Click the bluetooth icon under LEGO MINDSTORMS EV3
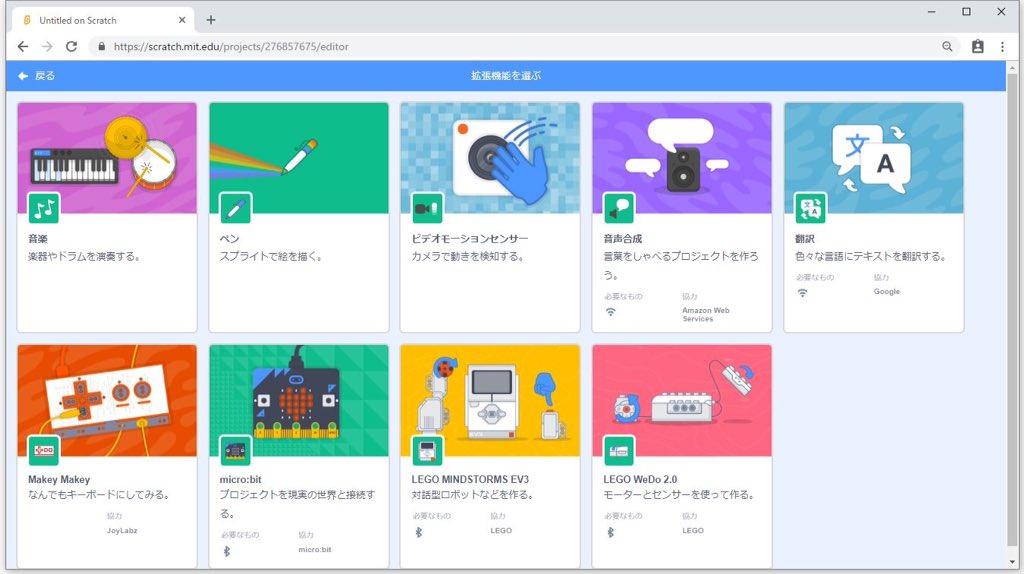1024x574 pixels. [x=419, y=533]
